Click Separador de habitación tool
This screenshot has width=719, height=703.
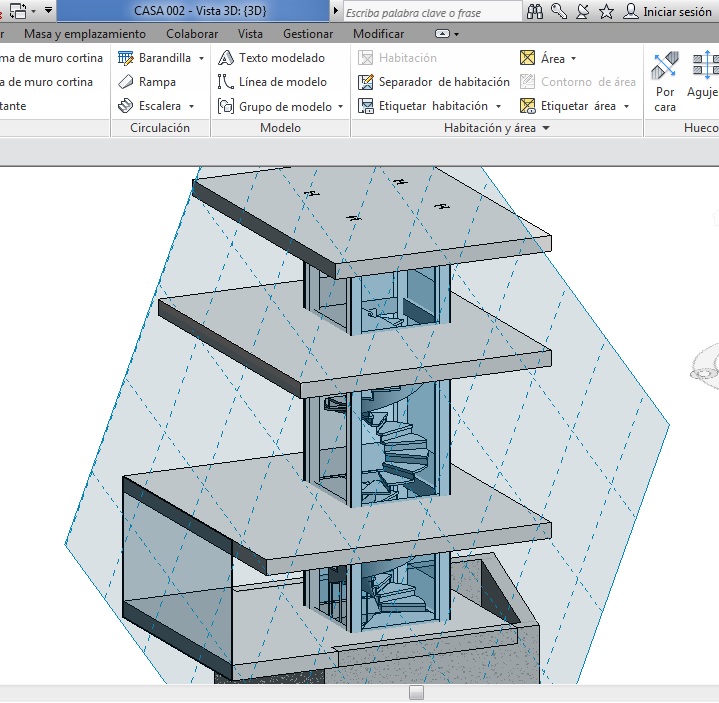[435, 82]
